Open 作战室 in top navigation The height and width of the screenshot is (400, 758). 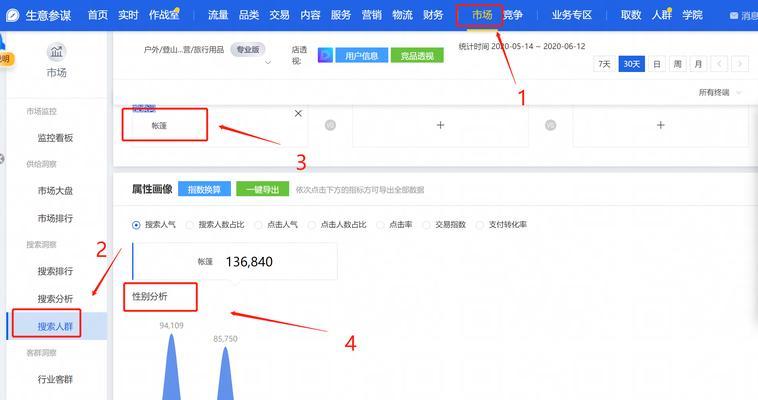click(x=164, y=15)
